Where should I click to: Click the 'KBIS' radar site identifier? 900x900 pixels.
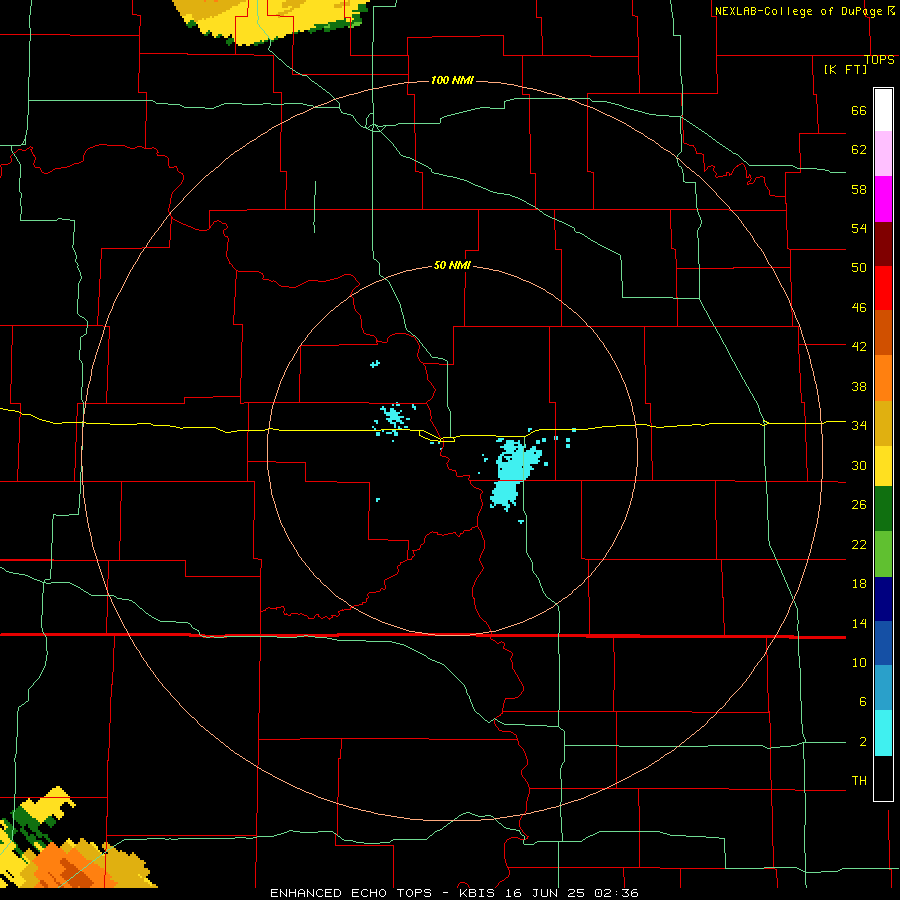[478, 893]
